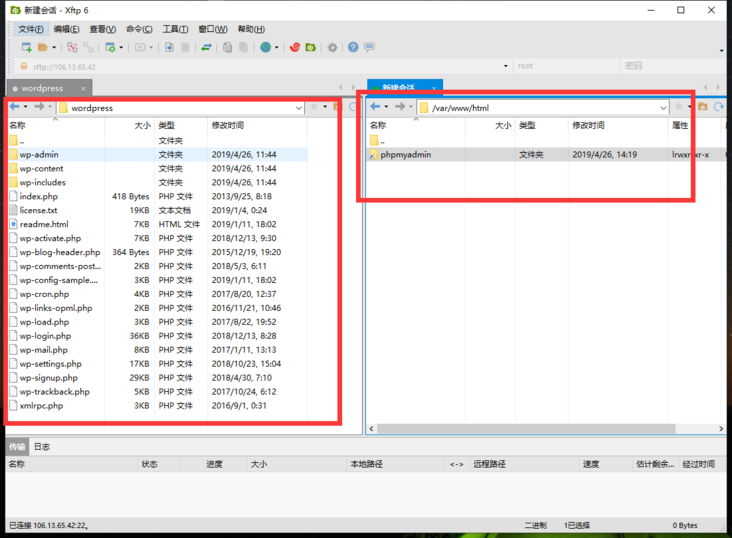Image resolution: width=732 pixels, height=538 pixels.
Task: Click the Paste files toolbar icon
Action: pos(243,47)
